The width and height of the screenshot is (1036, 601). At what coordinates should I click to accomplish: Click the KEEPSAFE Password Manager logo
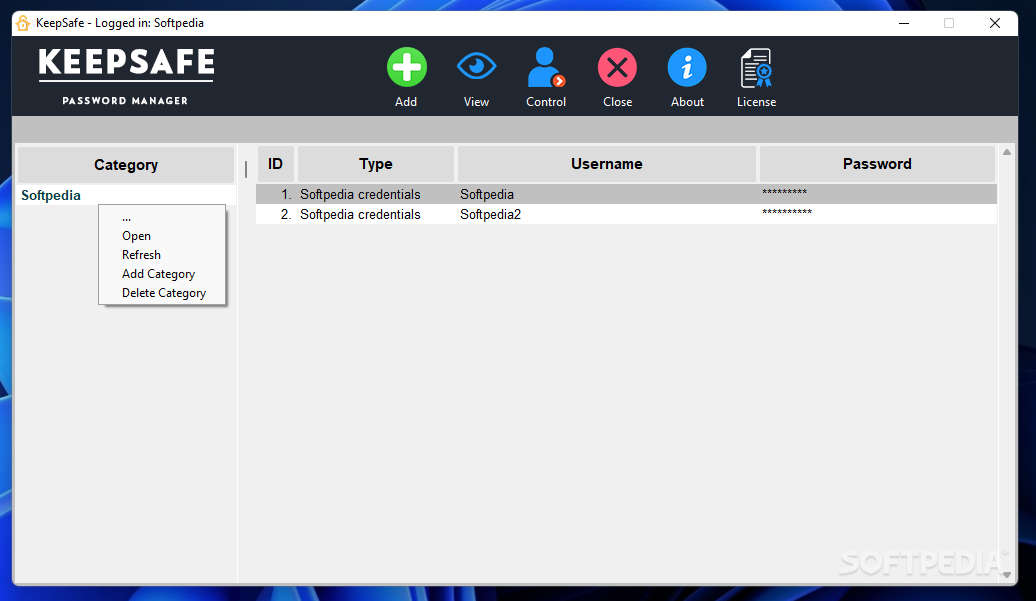click(x=126, y=77)
